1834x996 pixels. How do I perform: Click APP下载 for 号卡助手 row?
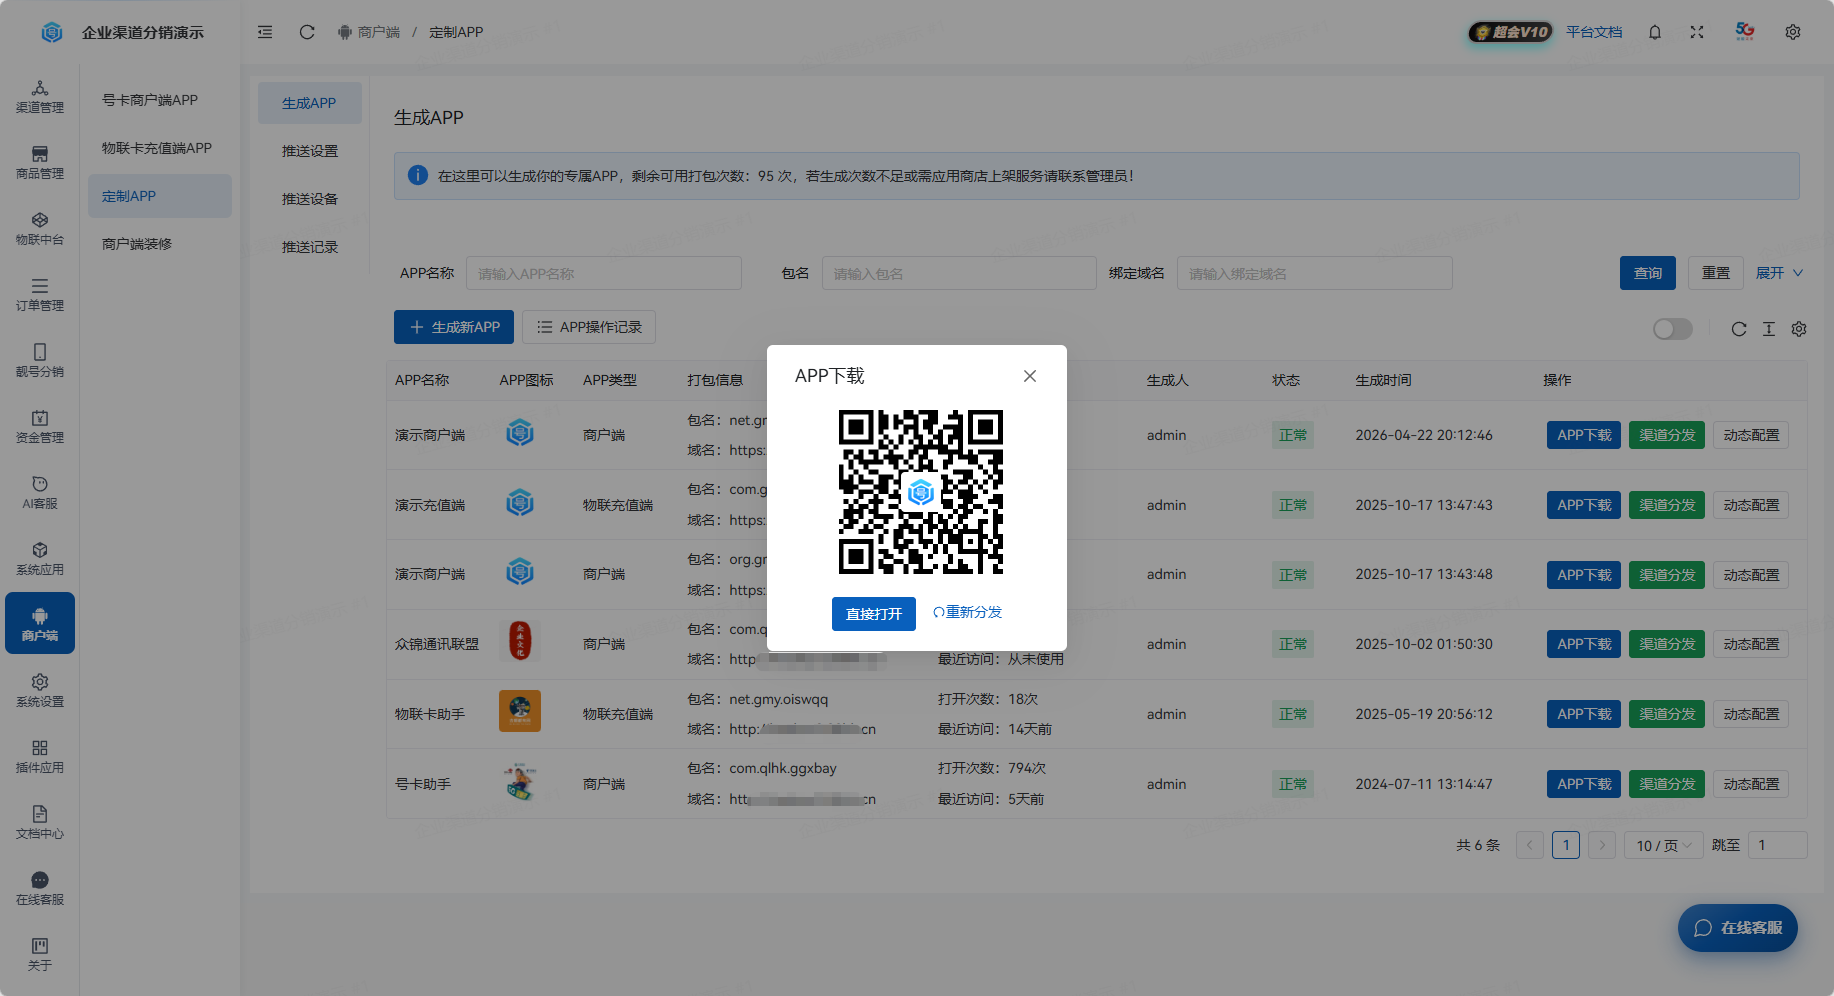tap(1584, 784)
